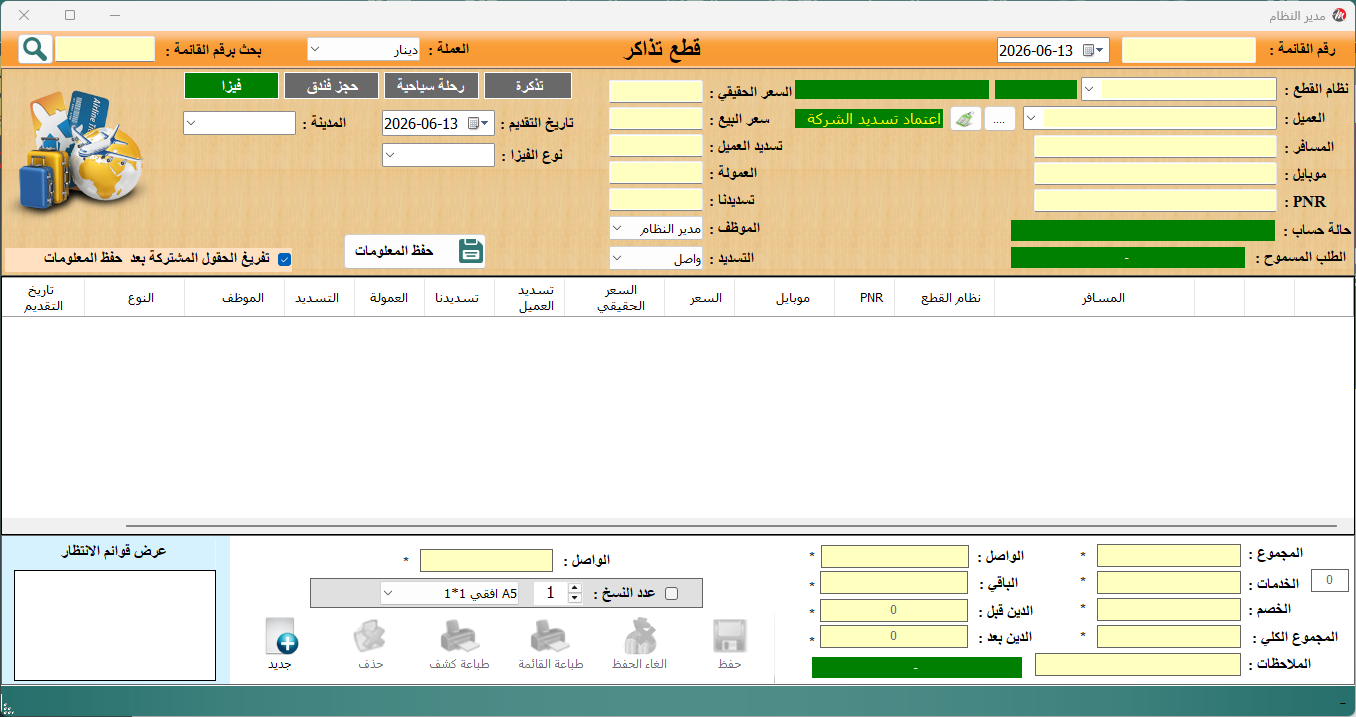This screenshot has height=717, width=1356.
Task: Select the فيزا tab
Action: point(231,85)
